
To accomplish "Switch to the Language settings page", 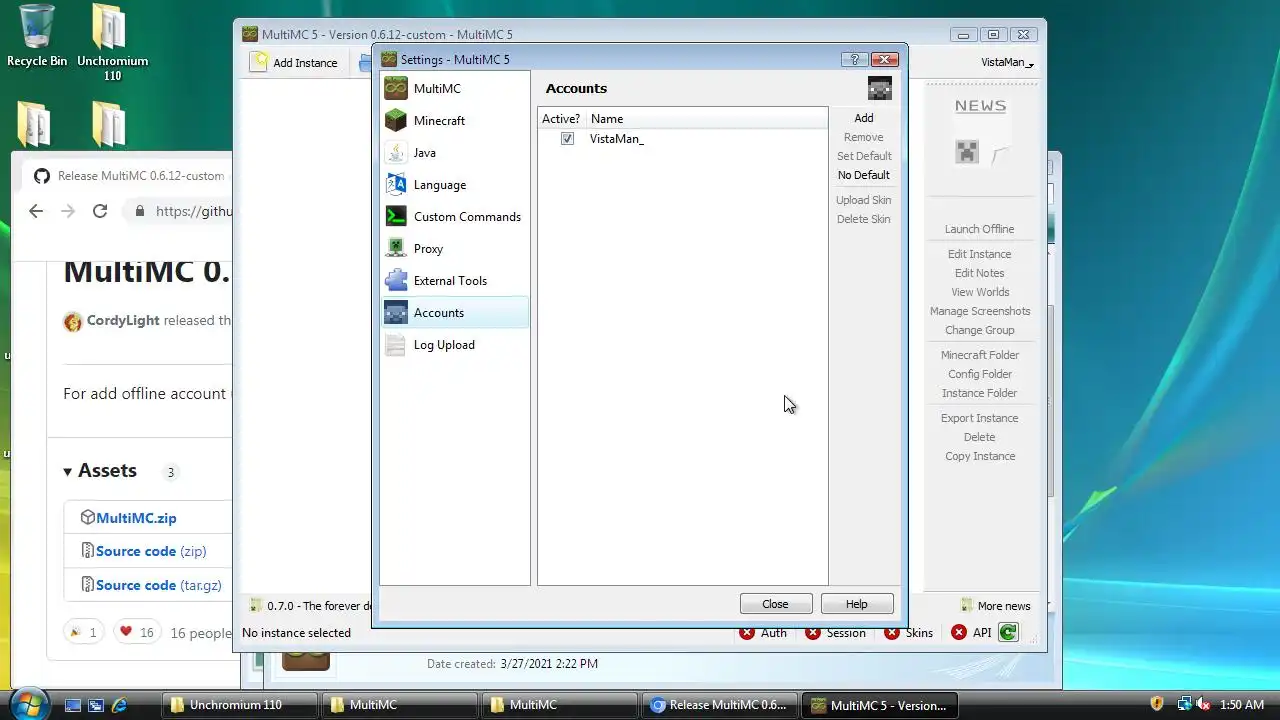I will 455,185.
